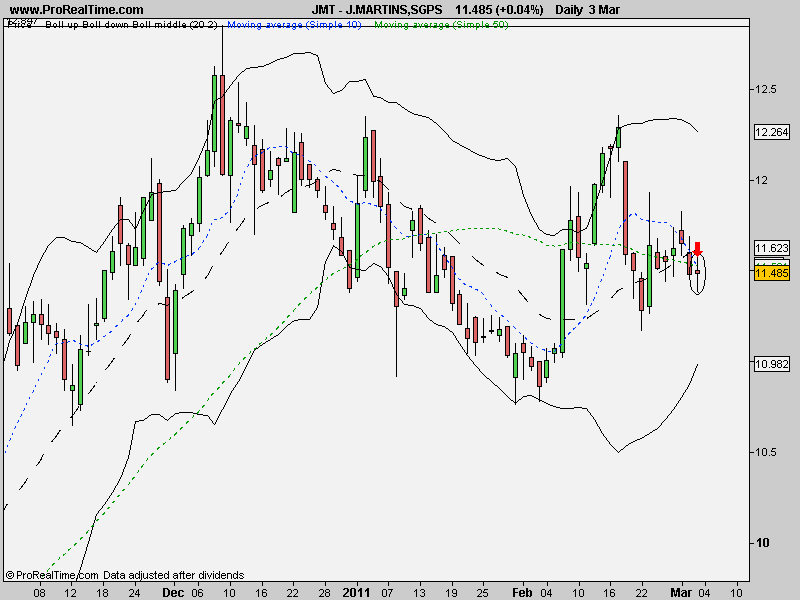800x600 pixels.
Task: Click the 12.264 upper band price tag
Action: tap(771, 132)
